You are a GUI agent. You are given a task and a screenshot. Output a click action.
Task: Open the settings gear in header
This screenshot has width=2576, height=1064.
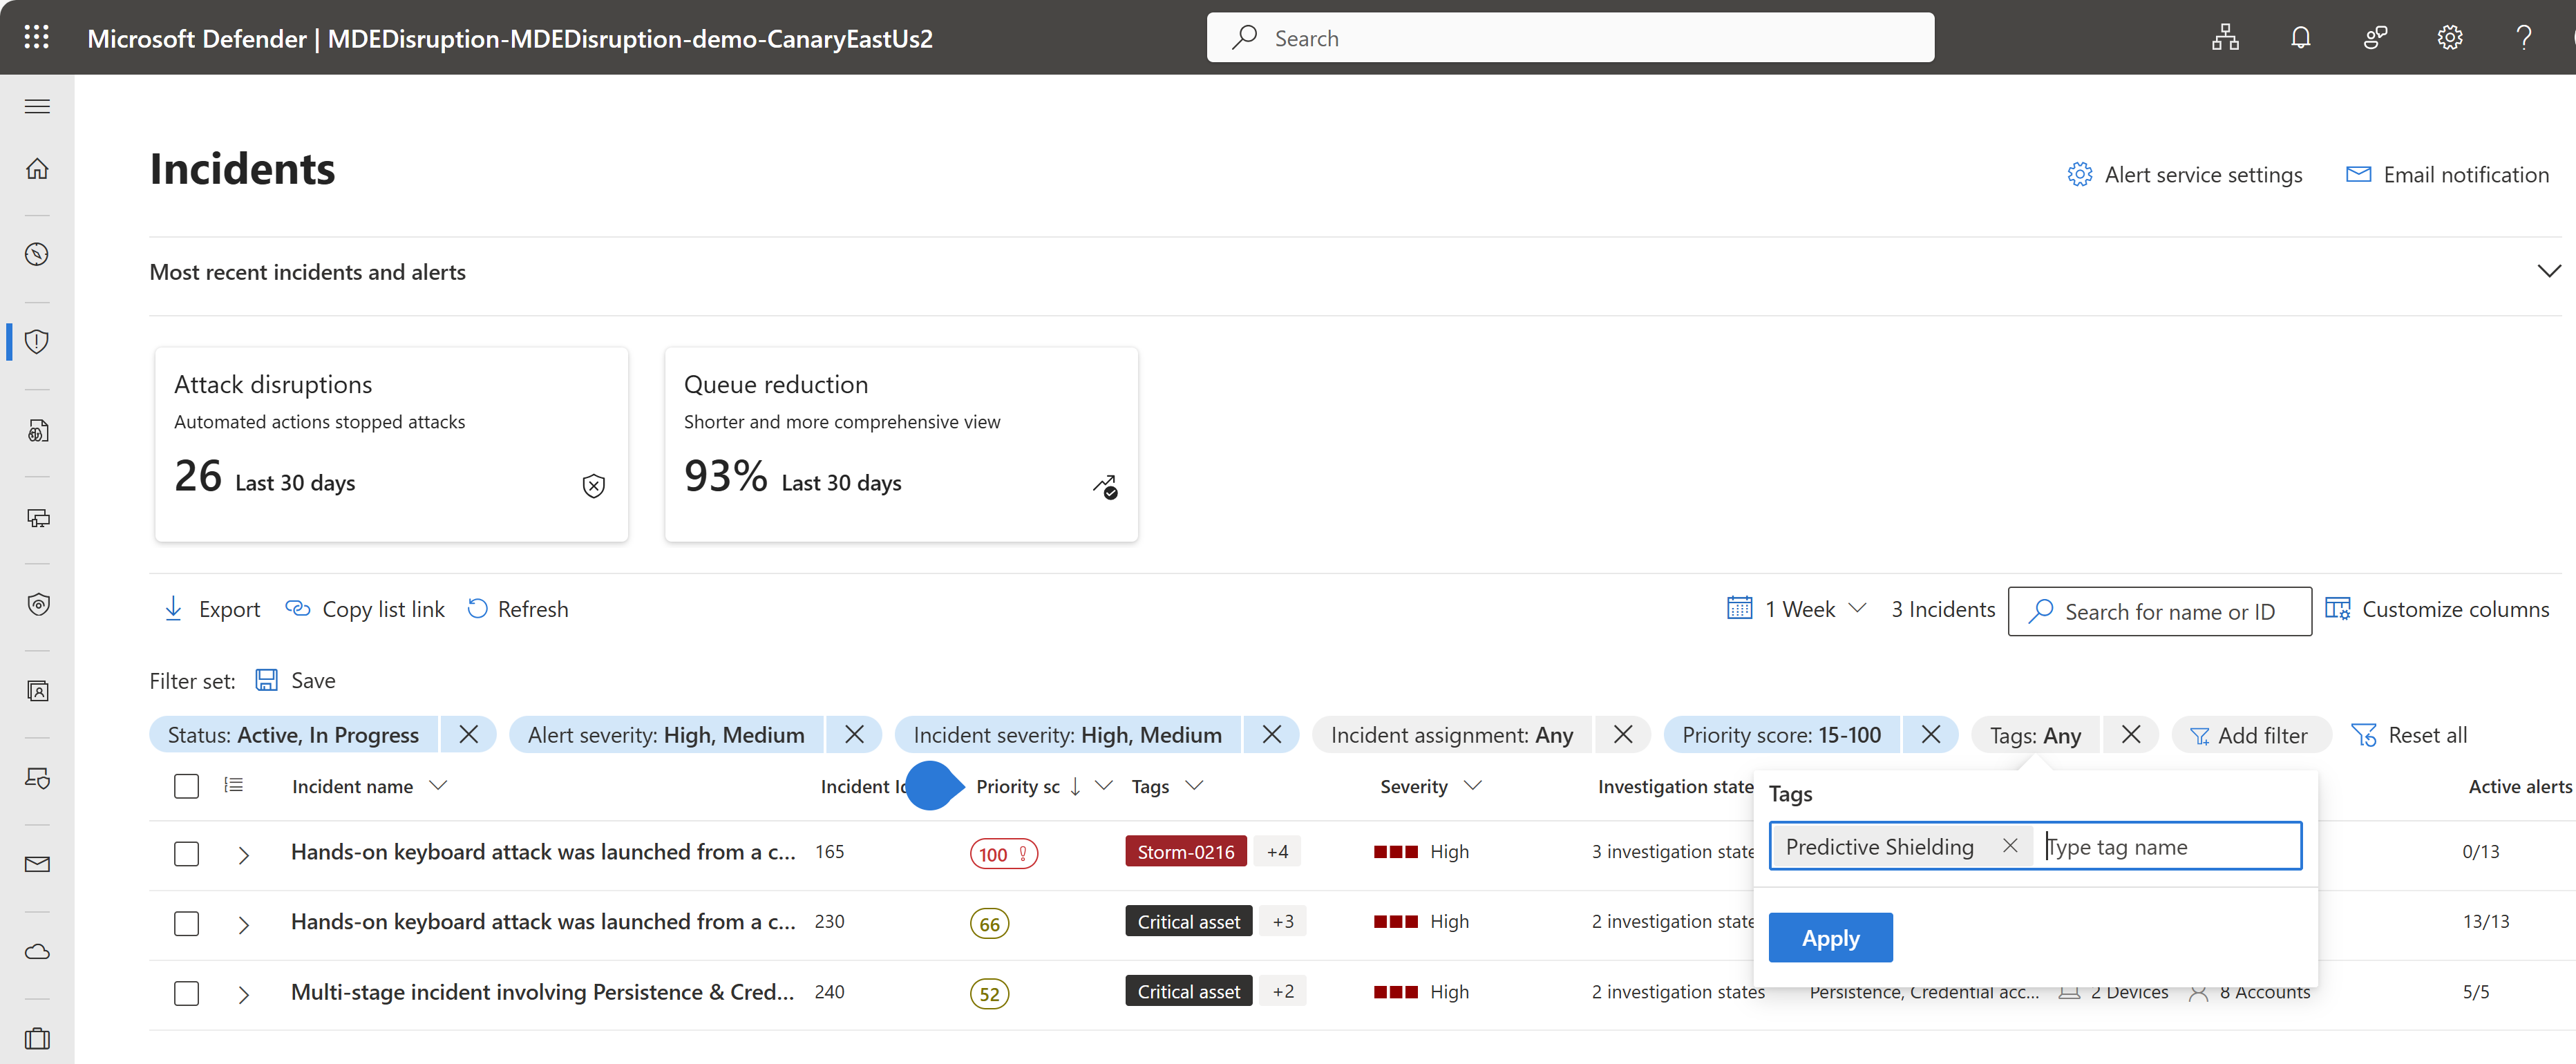pyautogui.click(x=2449, y=38)
